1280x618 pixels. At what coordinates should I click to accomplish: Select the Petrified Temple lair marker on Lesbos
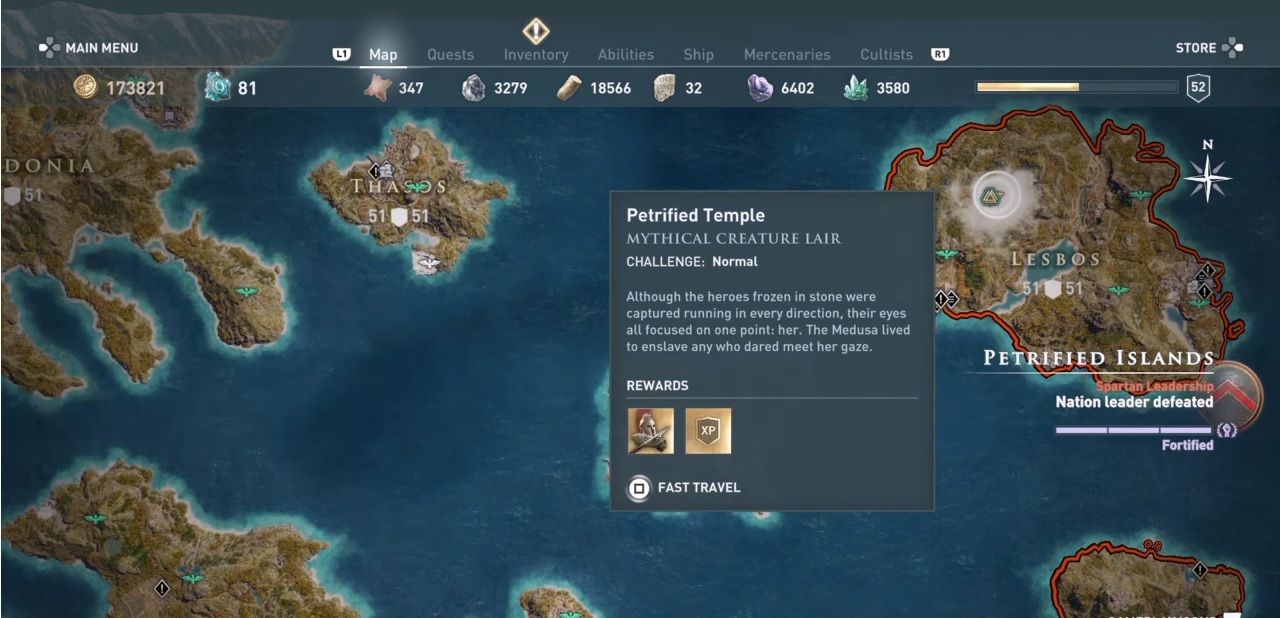coord(993,195)
